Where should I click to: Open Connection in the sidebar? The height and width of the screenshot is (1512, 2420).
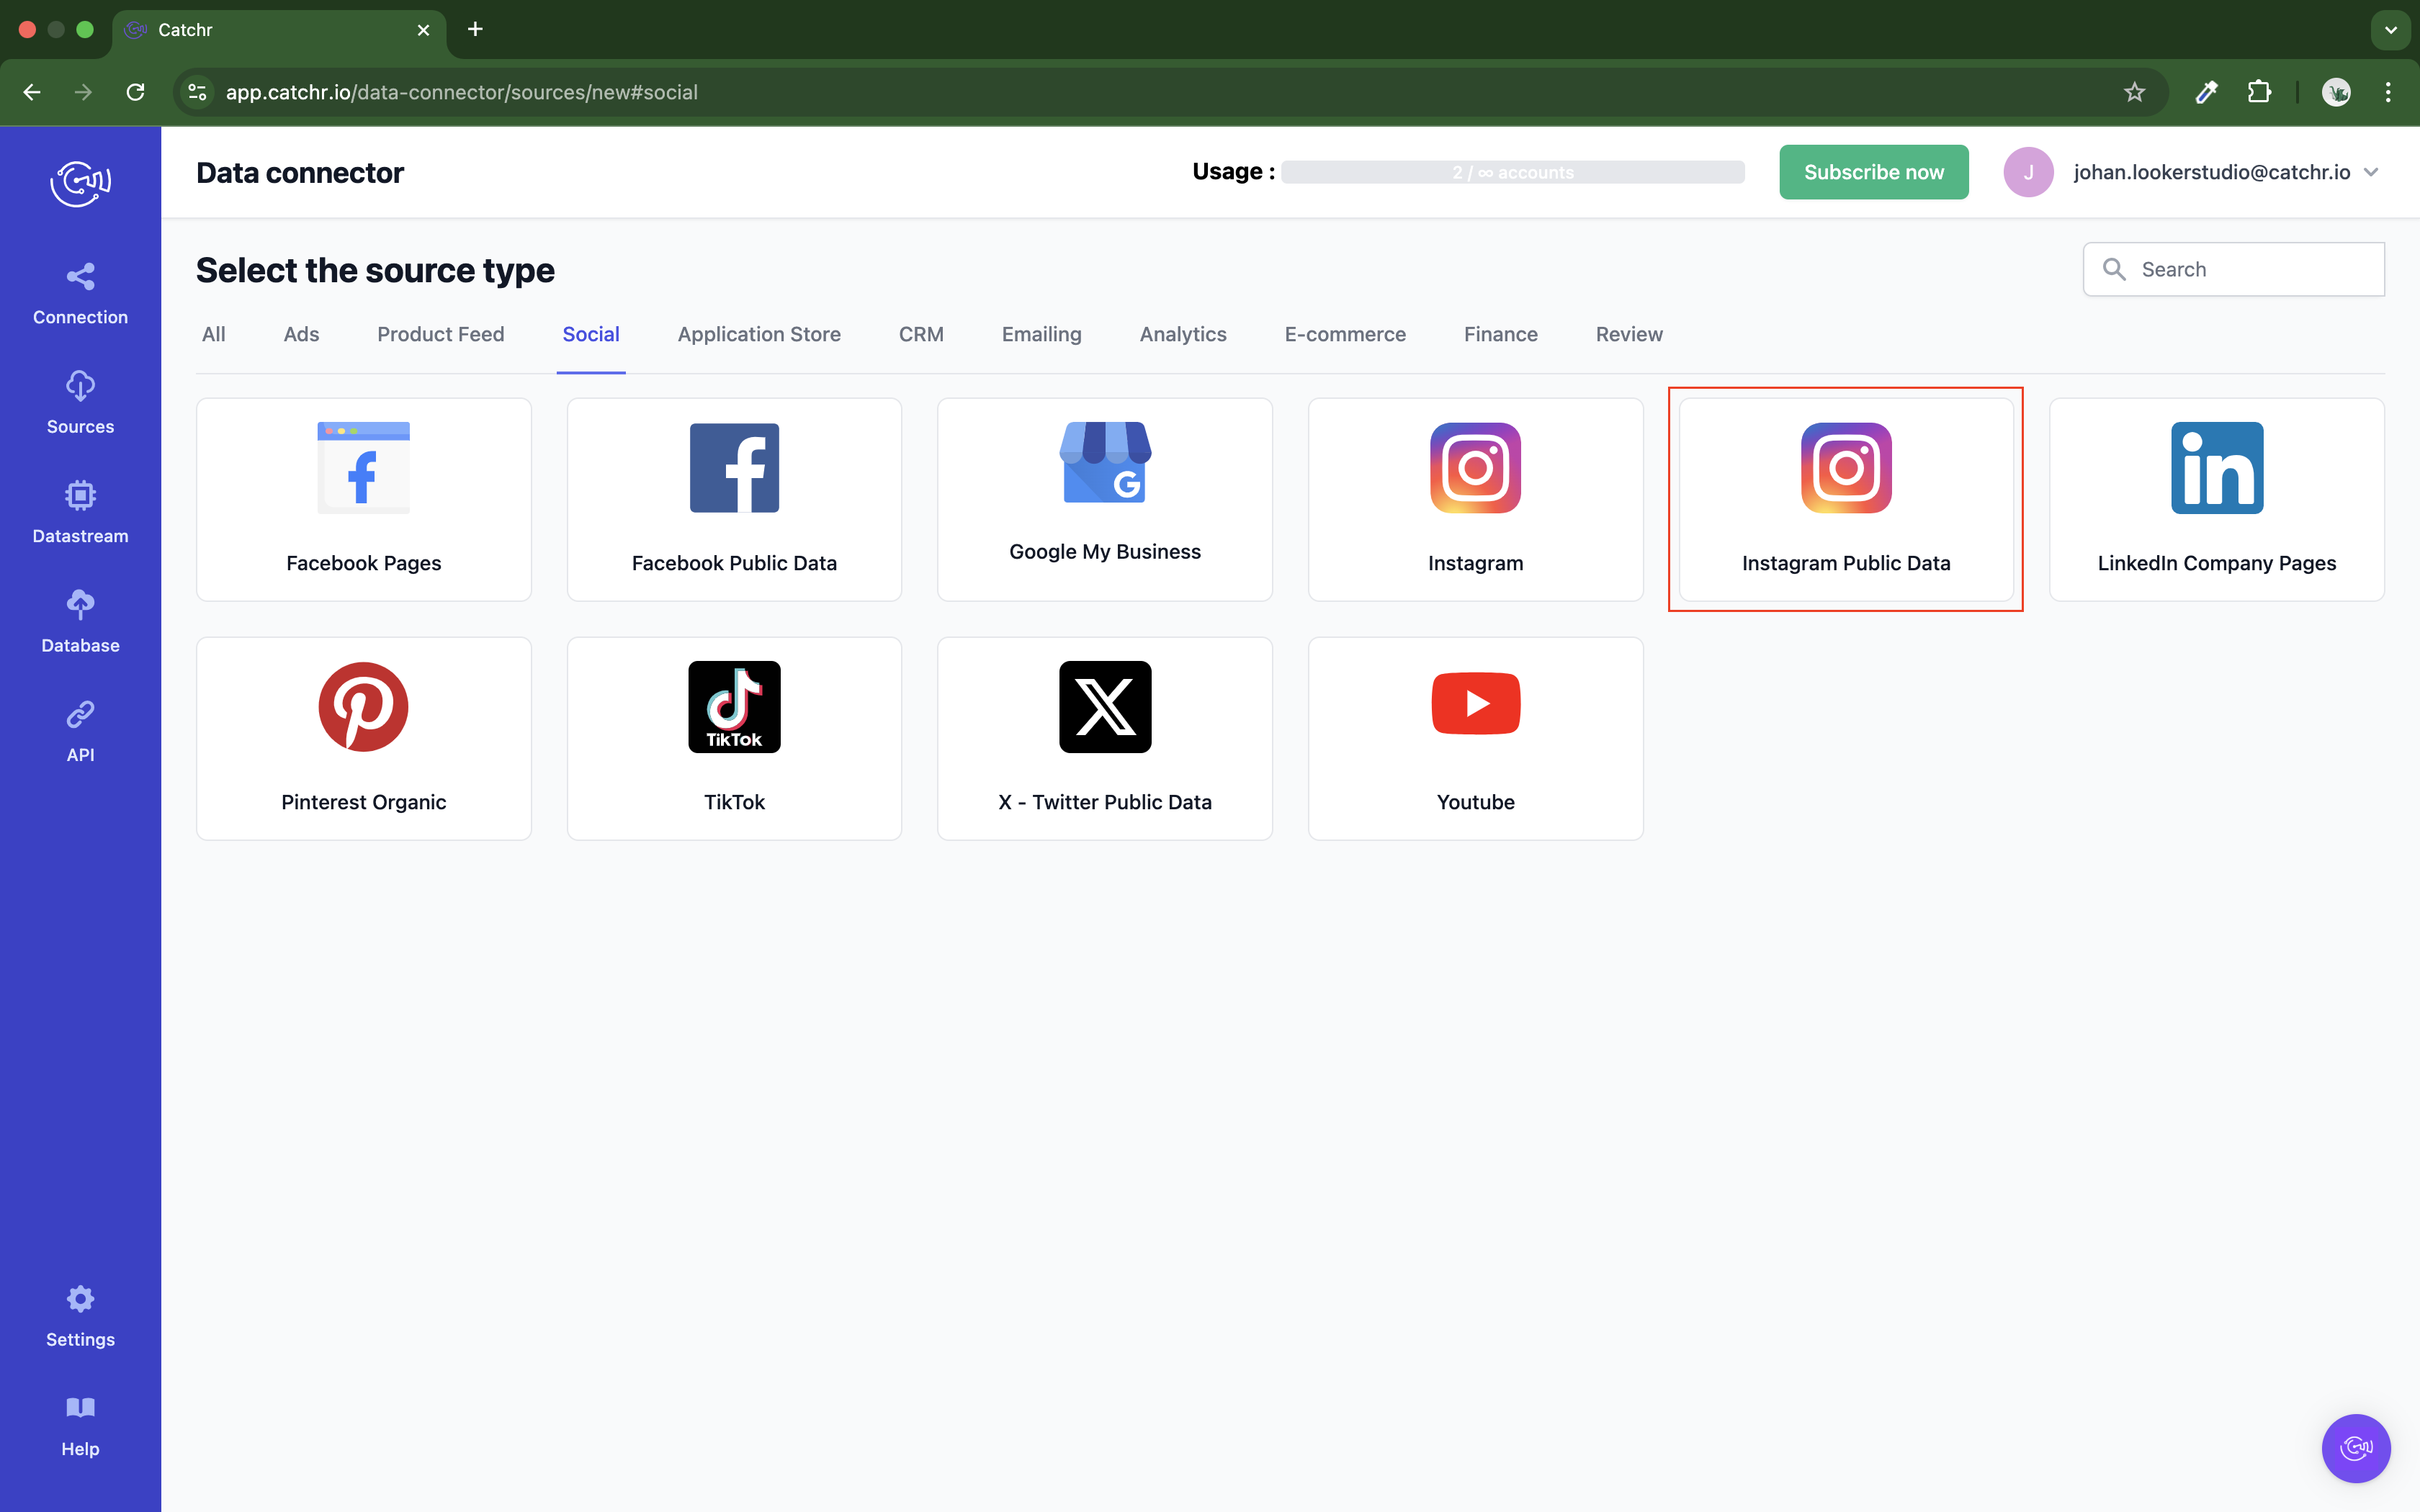coord(80,294)
